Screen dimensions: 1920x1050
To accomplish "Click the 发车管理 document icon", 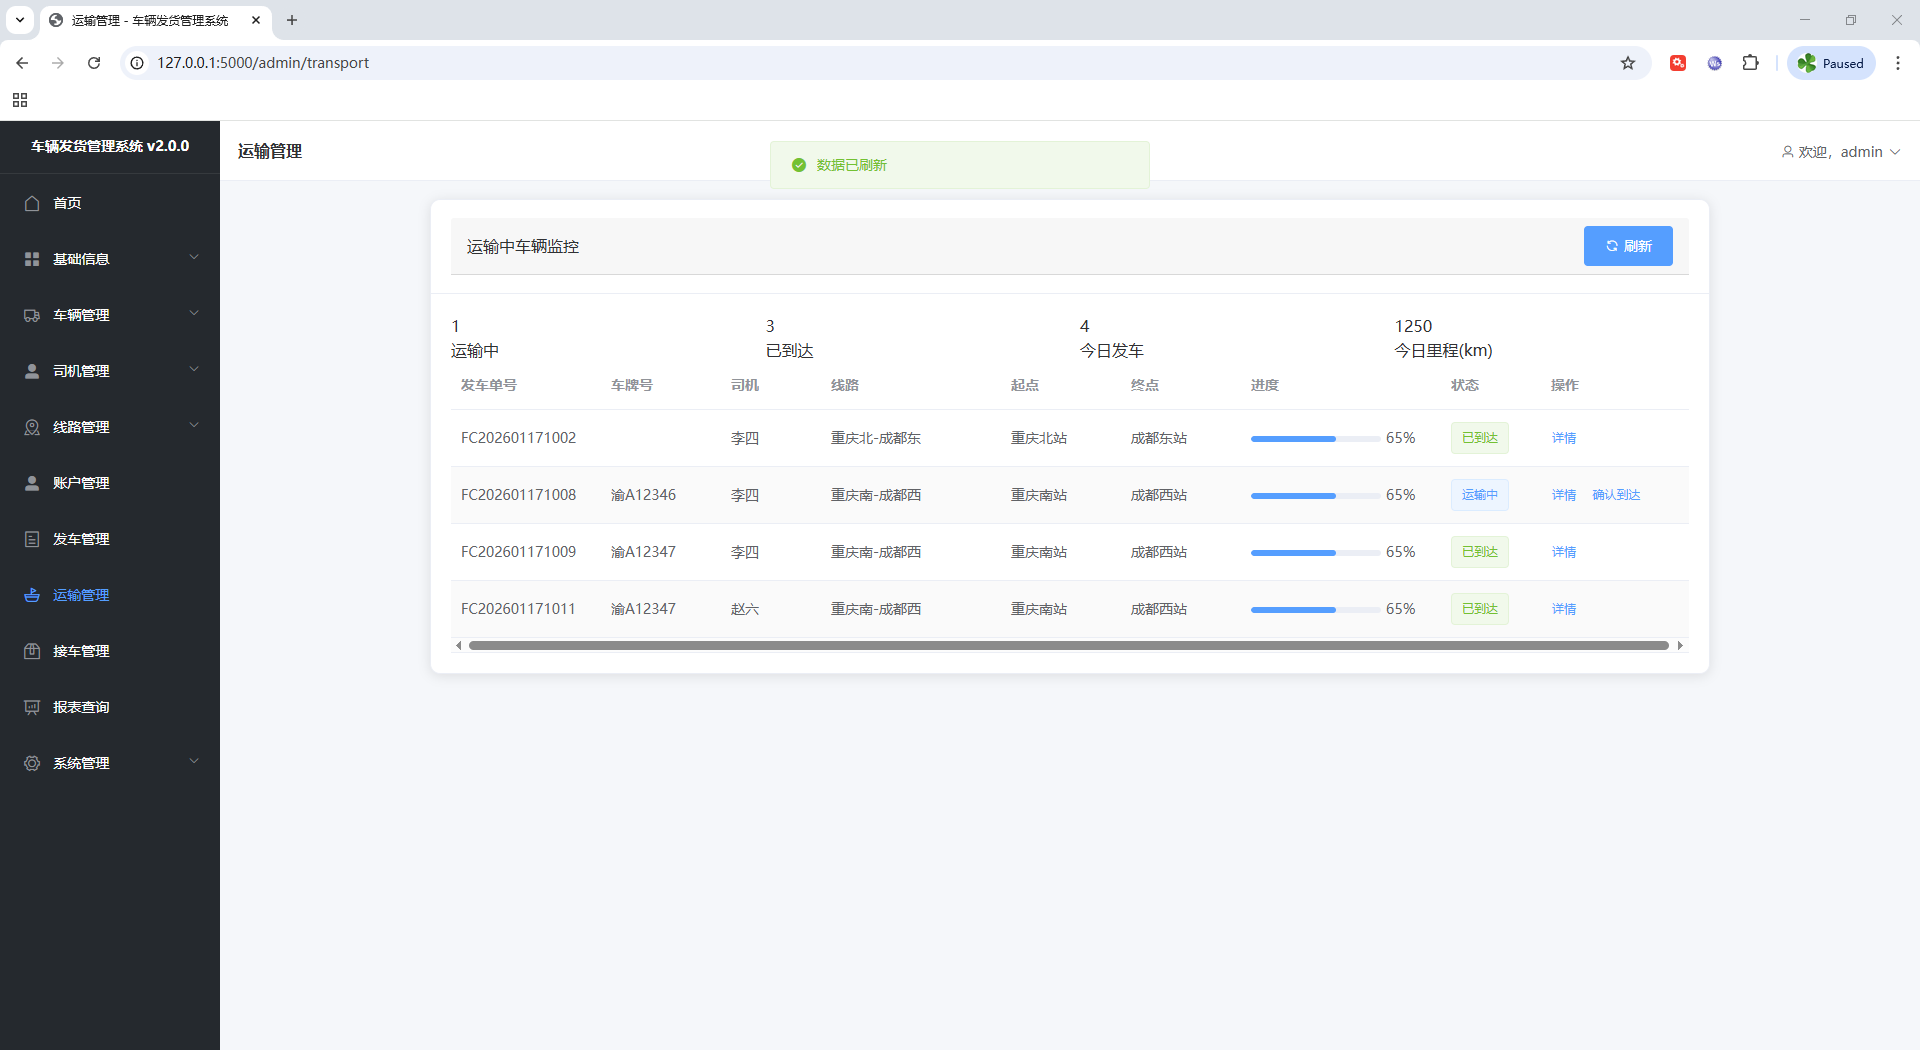I will click(x=32, y=539).
